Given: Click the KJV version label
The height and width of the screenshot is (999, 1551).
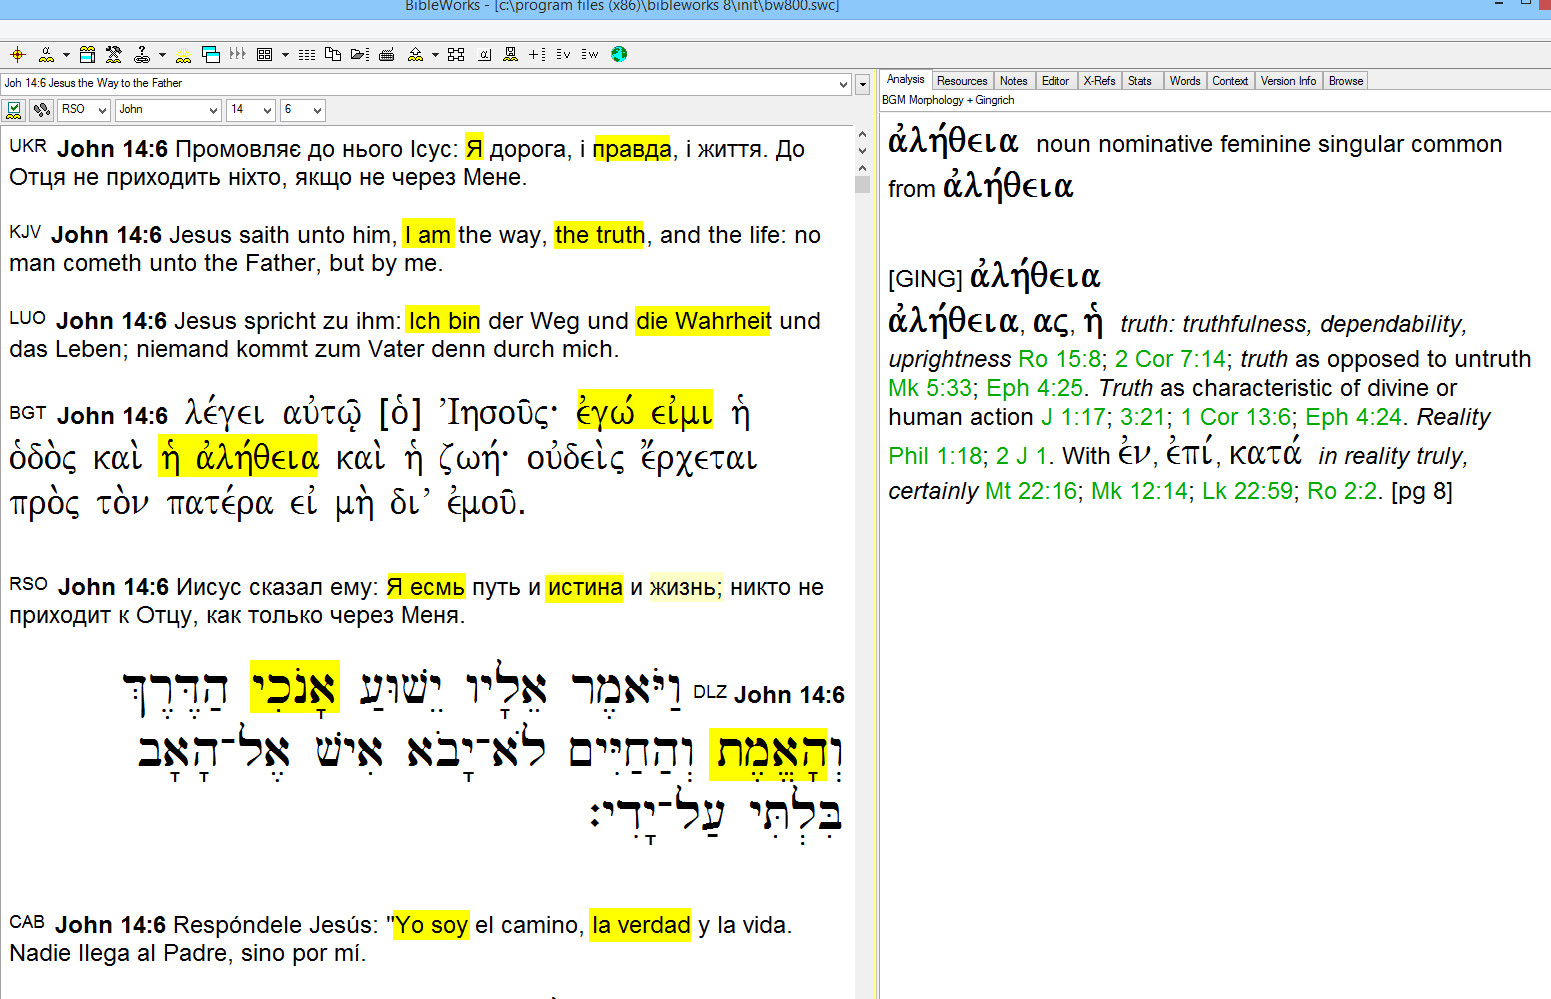Looking at the screenshot, I should pos(25,232).
